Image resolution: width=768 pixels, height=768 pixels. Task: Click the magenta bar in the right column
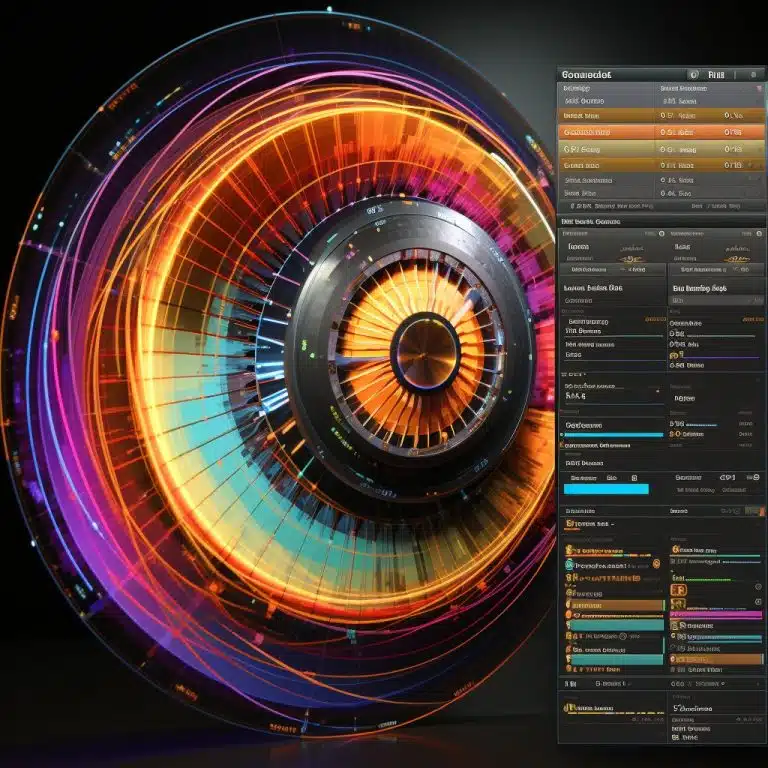(716, 614)
